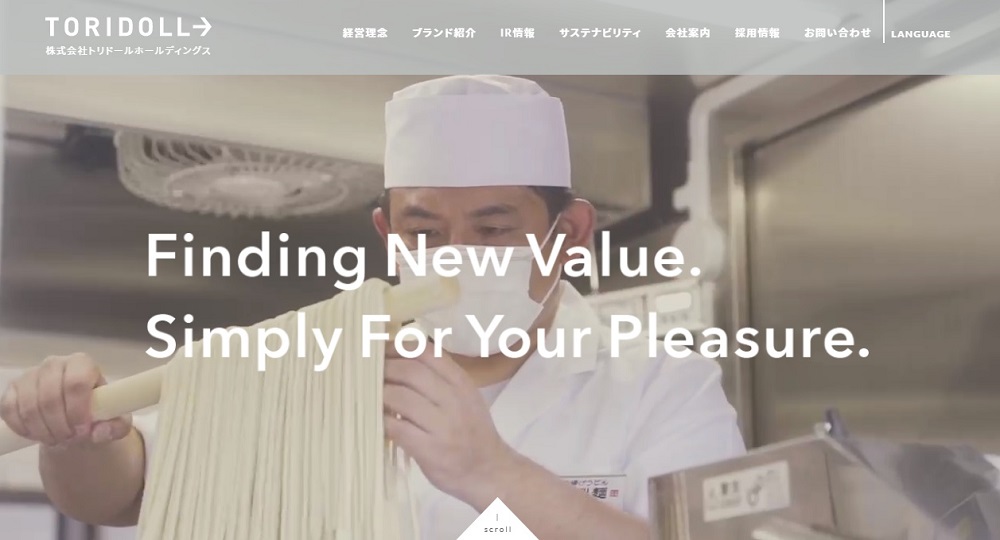
Task: Click the small 'scroll' label text
Action: tap(497, 529)
